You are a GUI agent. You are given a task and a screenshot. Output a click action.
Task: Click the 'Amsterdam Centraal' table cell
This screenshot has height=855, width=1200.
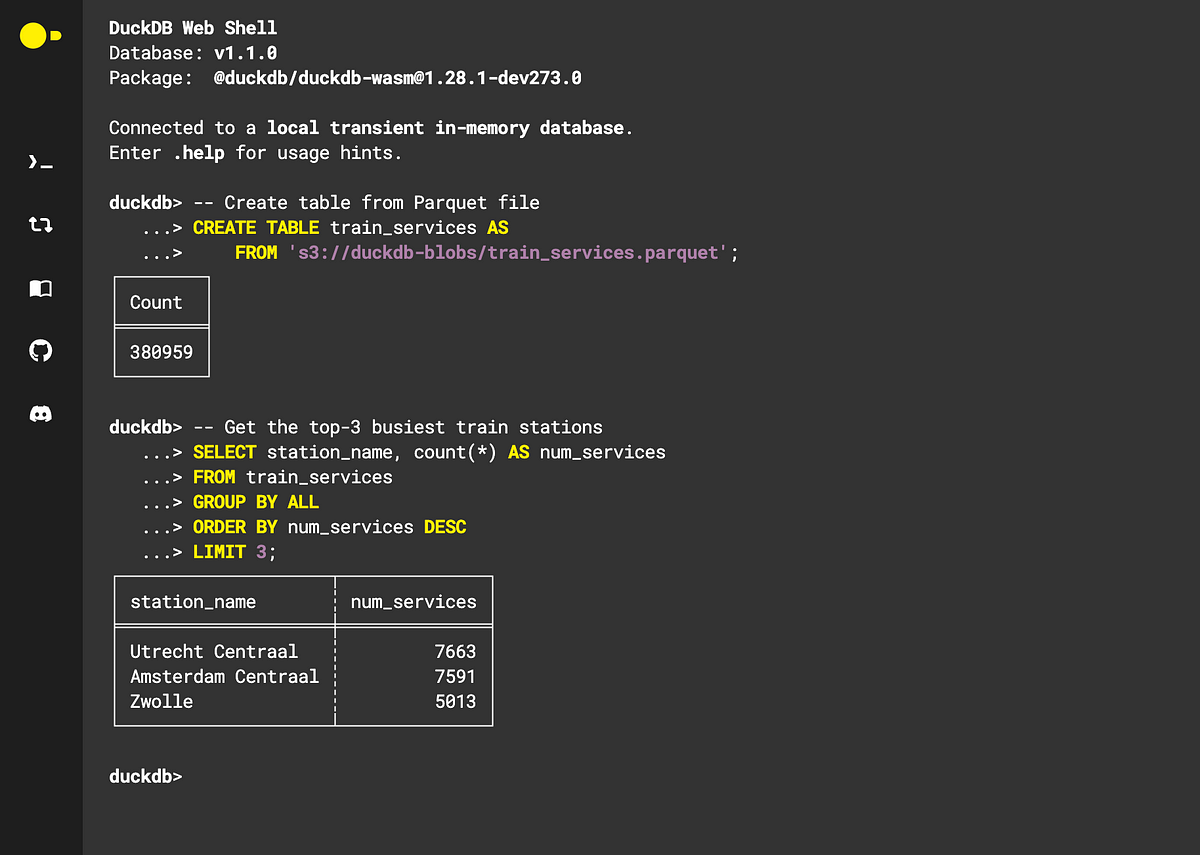click(x=225, y=676)
